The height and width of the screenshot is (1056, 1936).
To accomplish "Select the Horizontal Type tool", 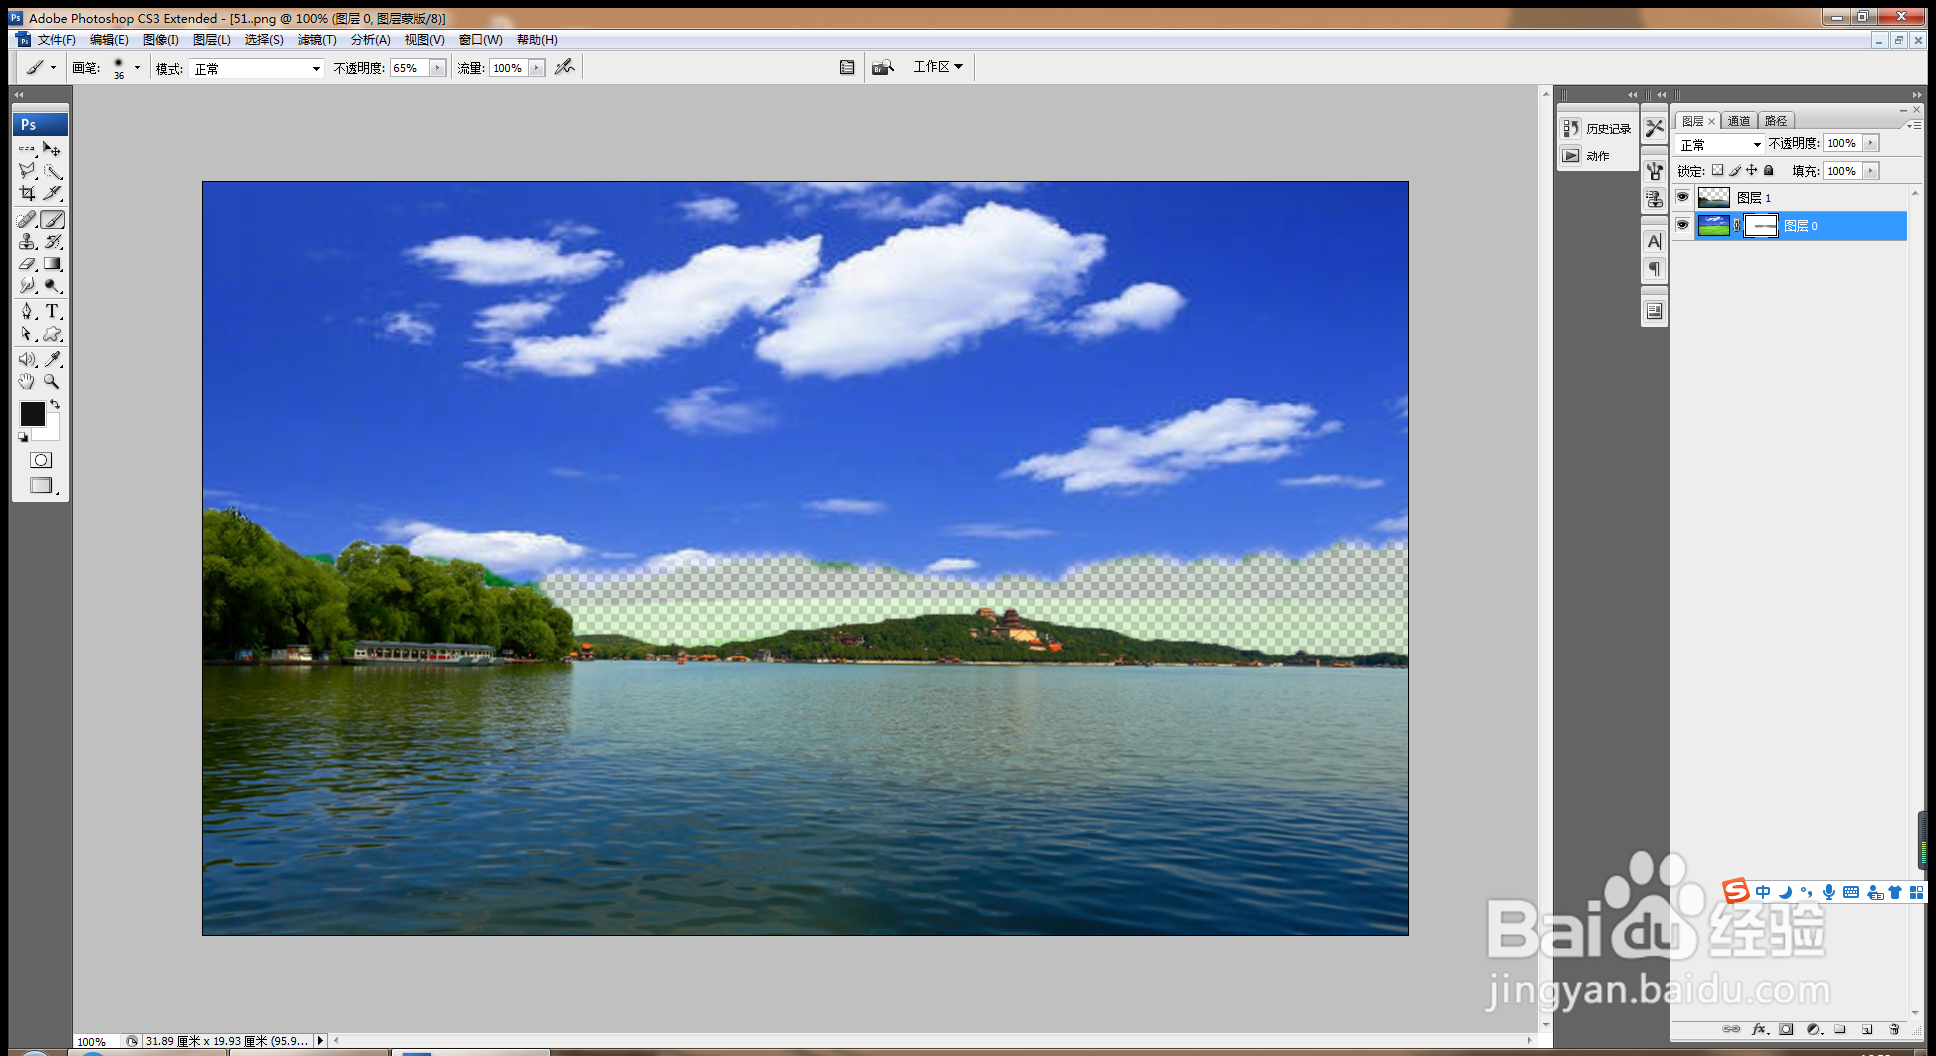I will click(52, 312).
